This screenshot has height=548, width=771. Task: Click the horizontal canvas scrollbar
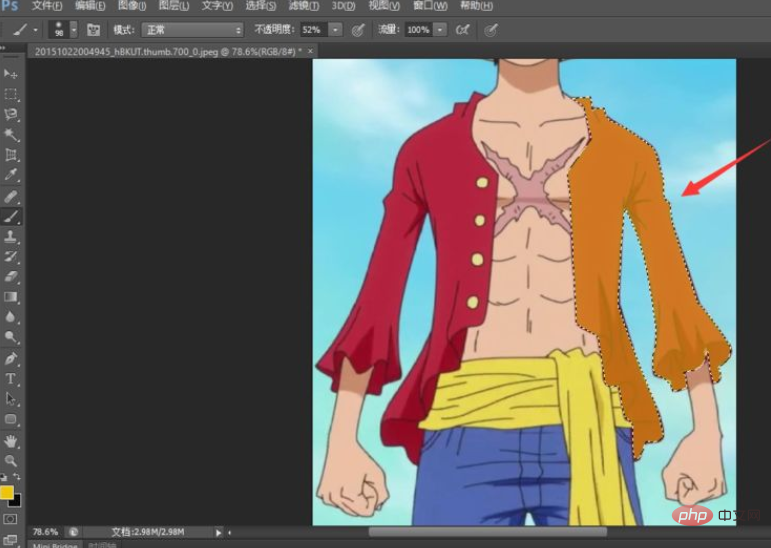point(487,532)
